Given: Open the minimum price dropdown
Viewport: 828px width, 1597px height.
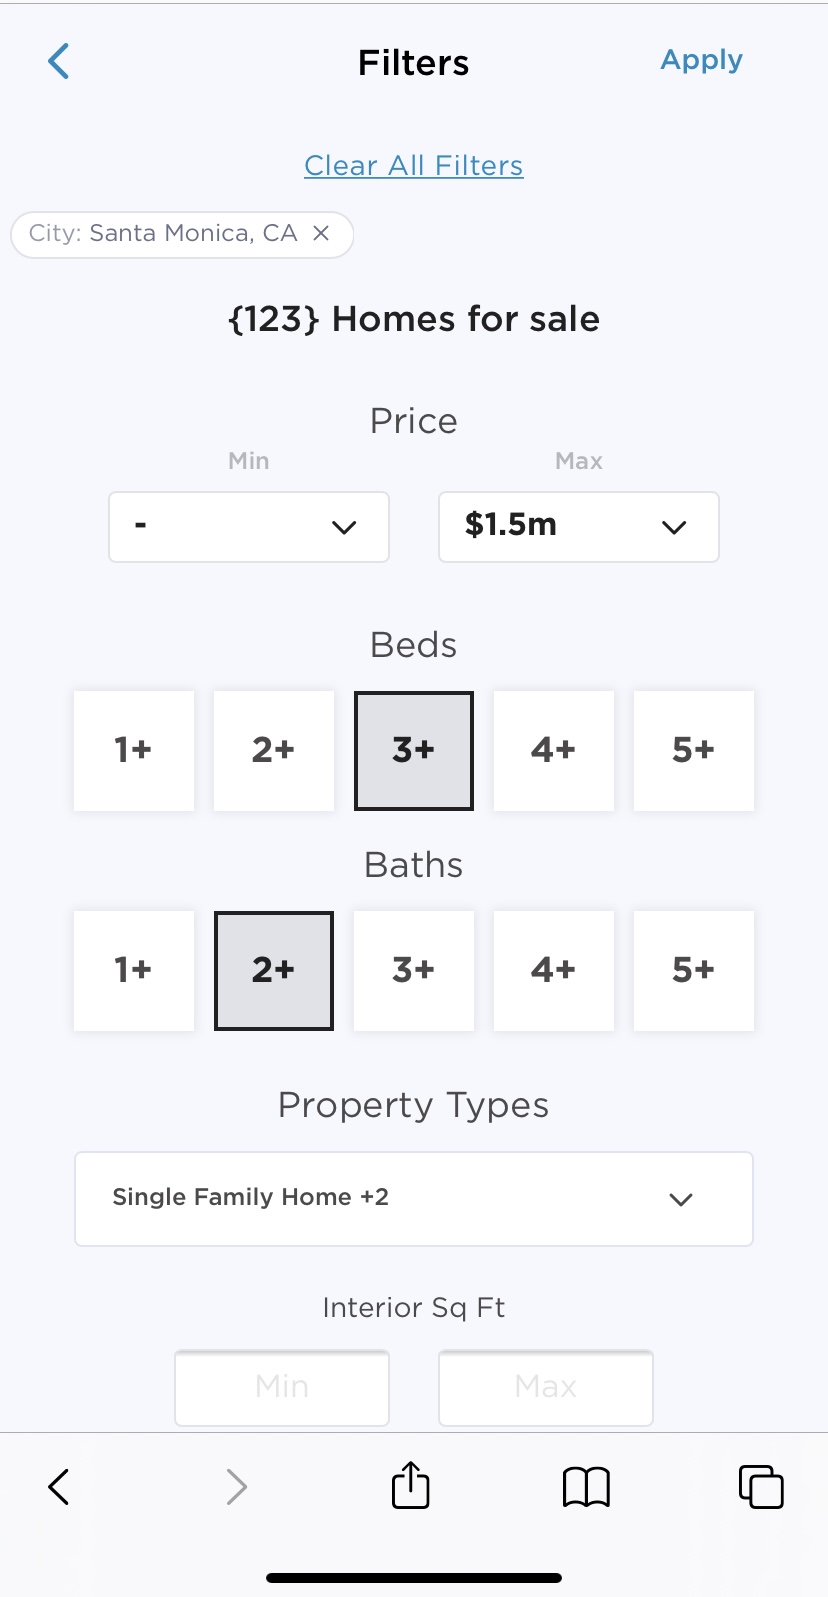Looking at the screenshot, I should point(249,527).
